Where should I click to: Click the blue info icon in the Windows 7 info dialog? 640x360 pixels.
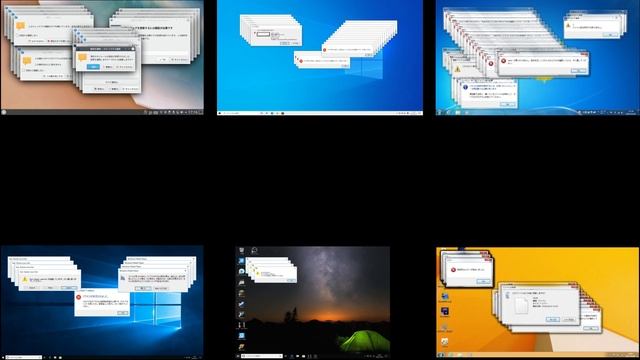coord(465,87)
